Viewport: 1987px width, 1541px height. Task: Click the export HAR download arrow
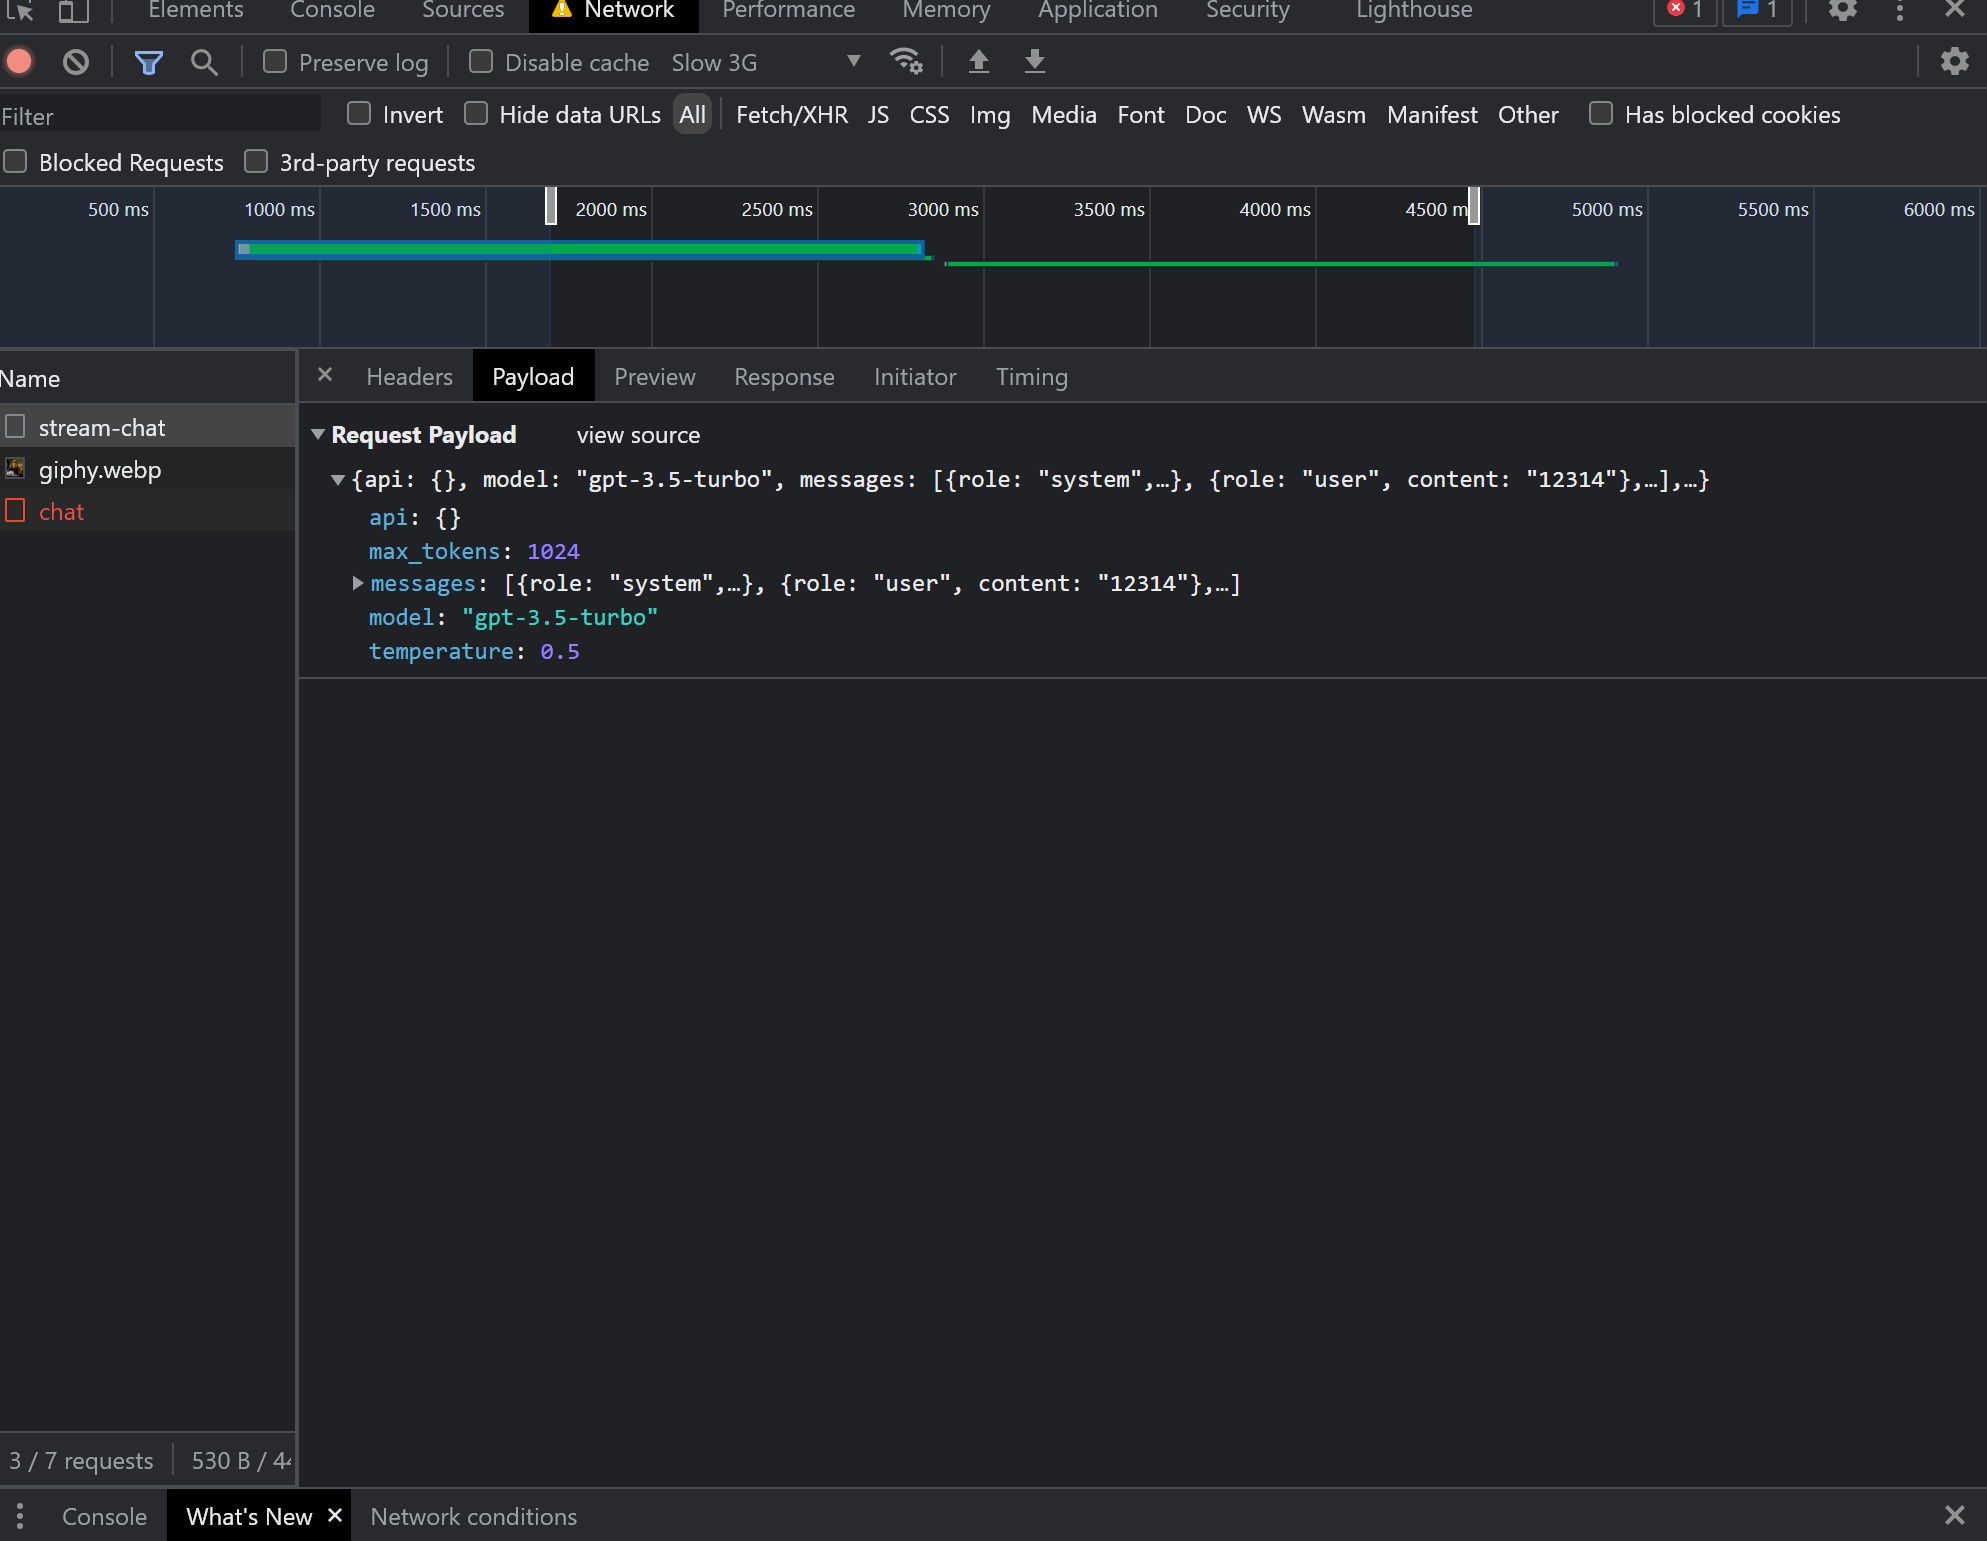pos(1035,62)
